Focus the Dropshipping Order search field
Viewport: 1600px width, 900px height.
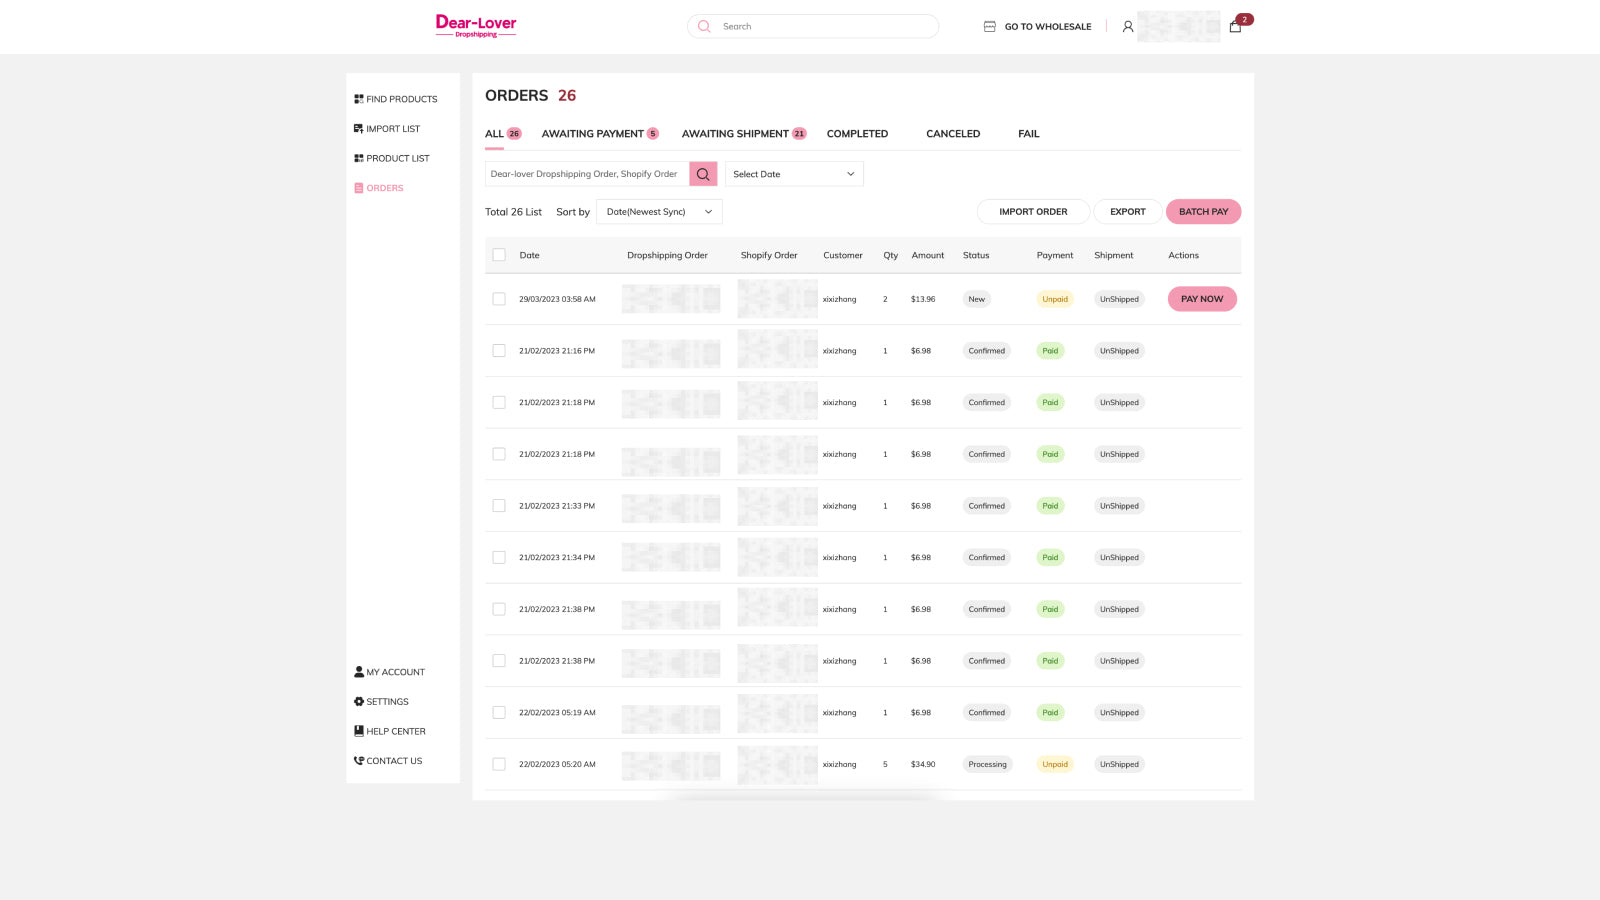tap(587, 174)
